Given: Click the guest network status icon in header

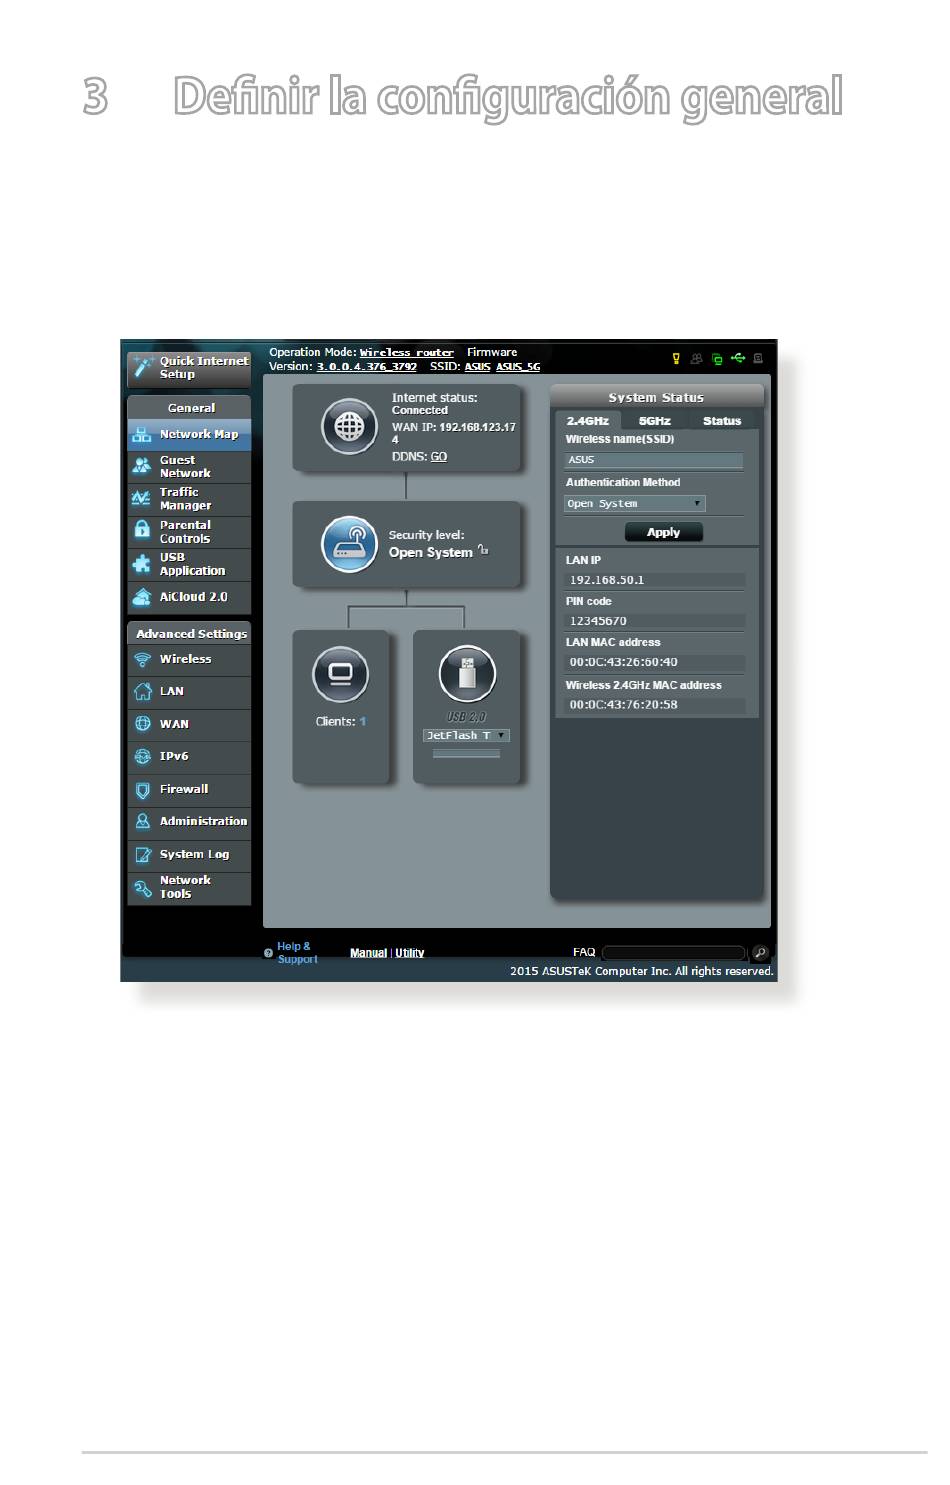Looking at the screenshot, I should tap(696, 358).
